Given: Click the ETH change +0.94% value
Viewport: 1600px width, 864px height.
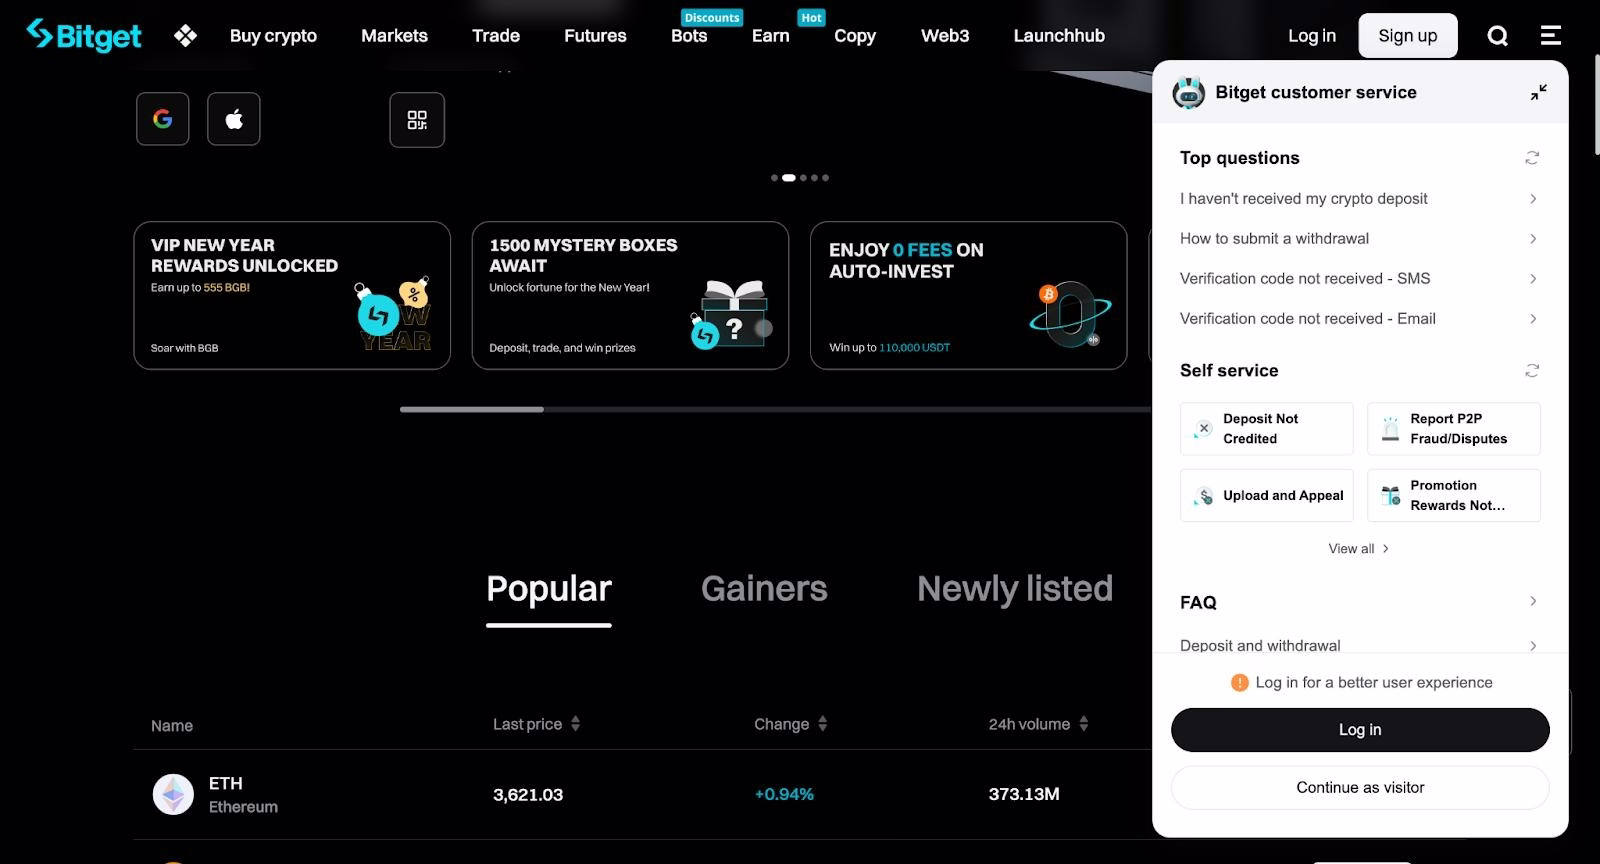Looking at the screenshot, I should coord(784,795).
